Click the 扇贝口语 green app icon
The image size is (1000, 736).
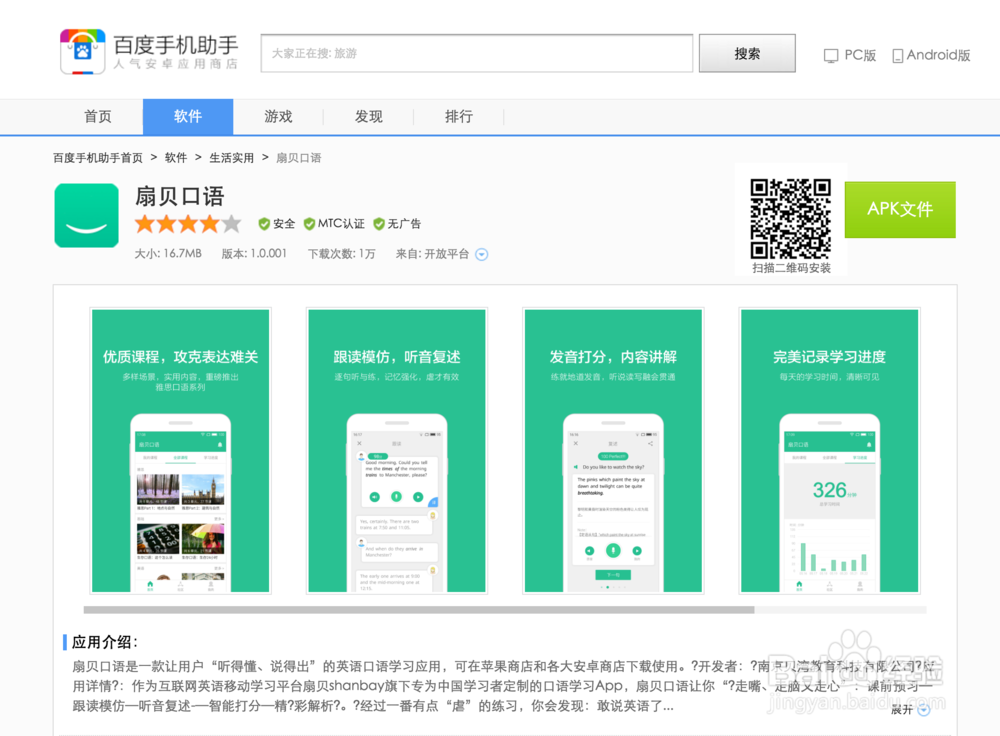[87, 216]
